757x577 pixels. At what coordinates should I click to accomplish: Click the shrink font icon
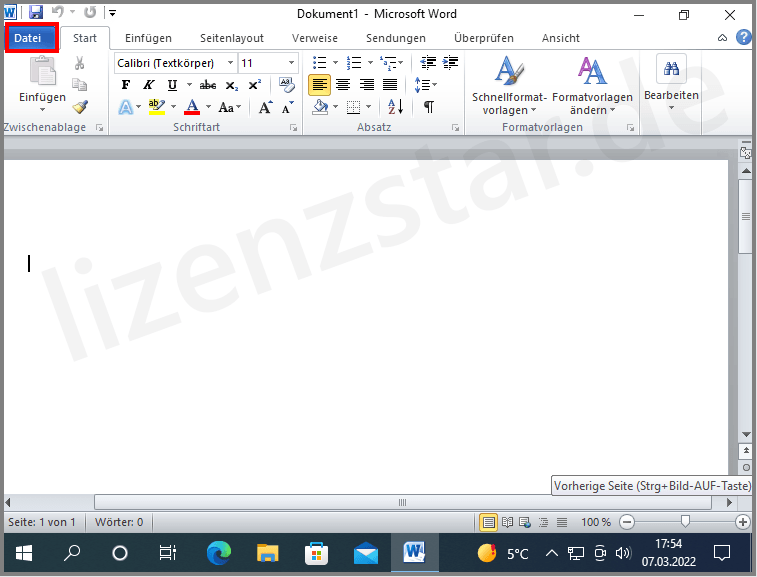tap(288, 107)
